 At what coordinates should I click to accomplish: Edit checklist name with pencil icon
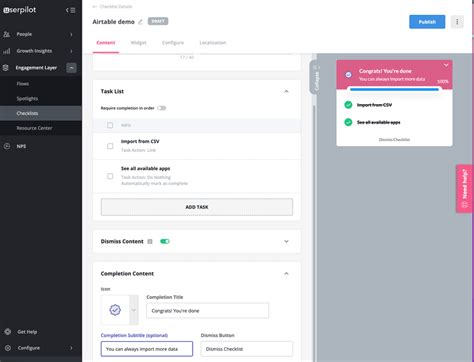pos(140,22)
